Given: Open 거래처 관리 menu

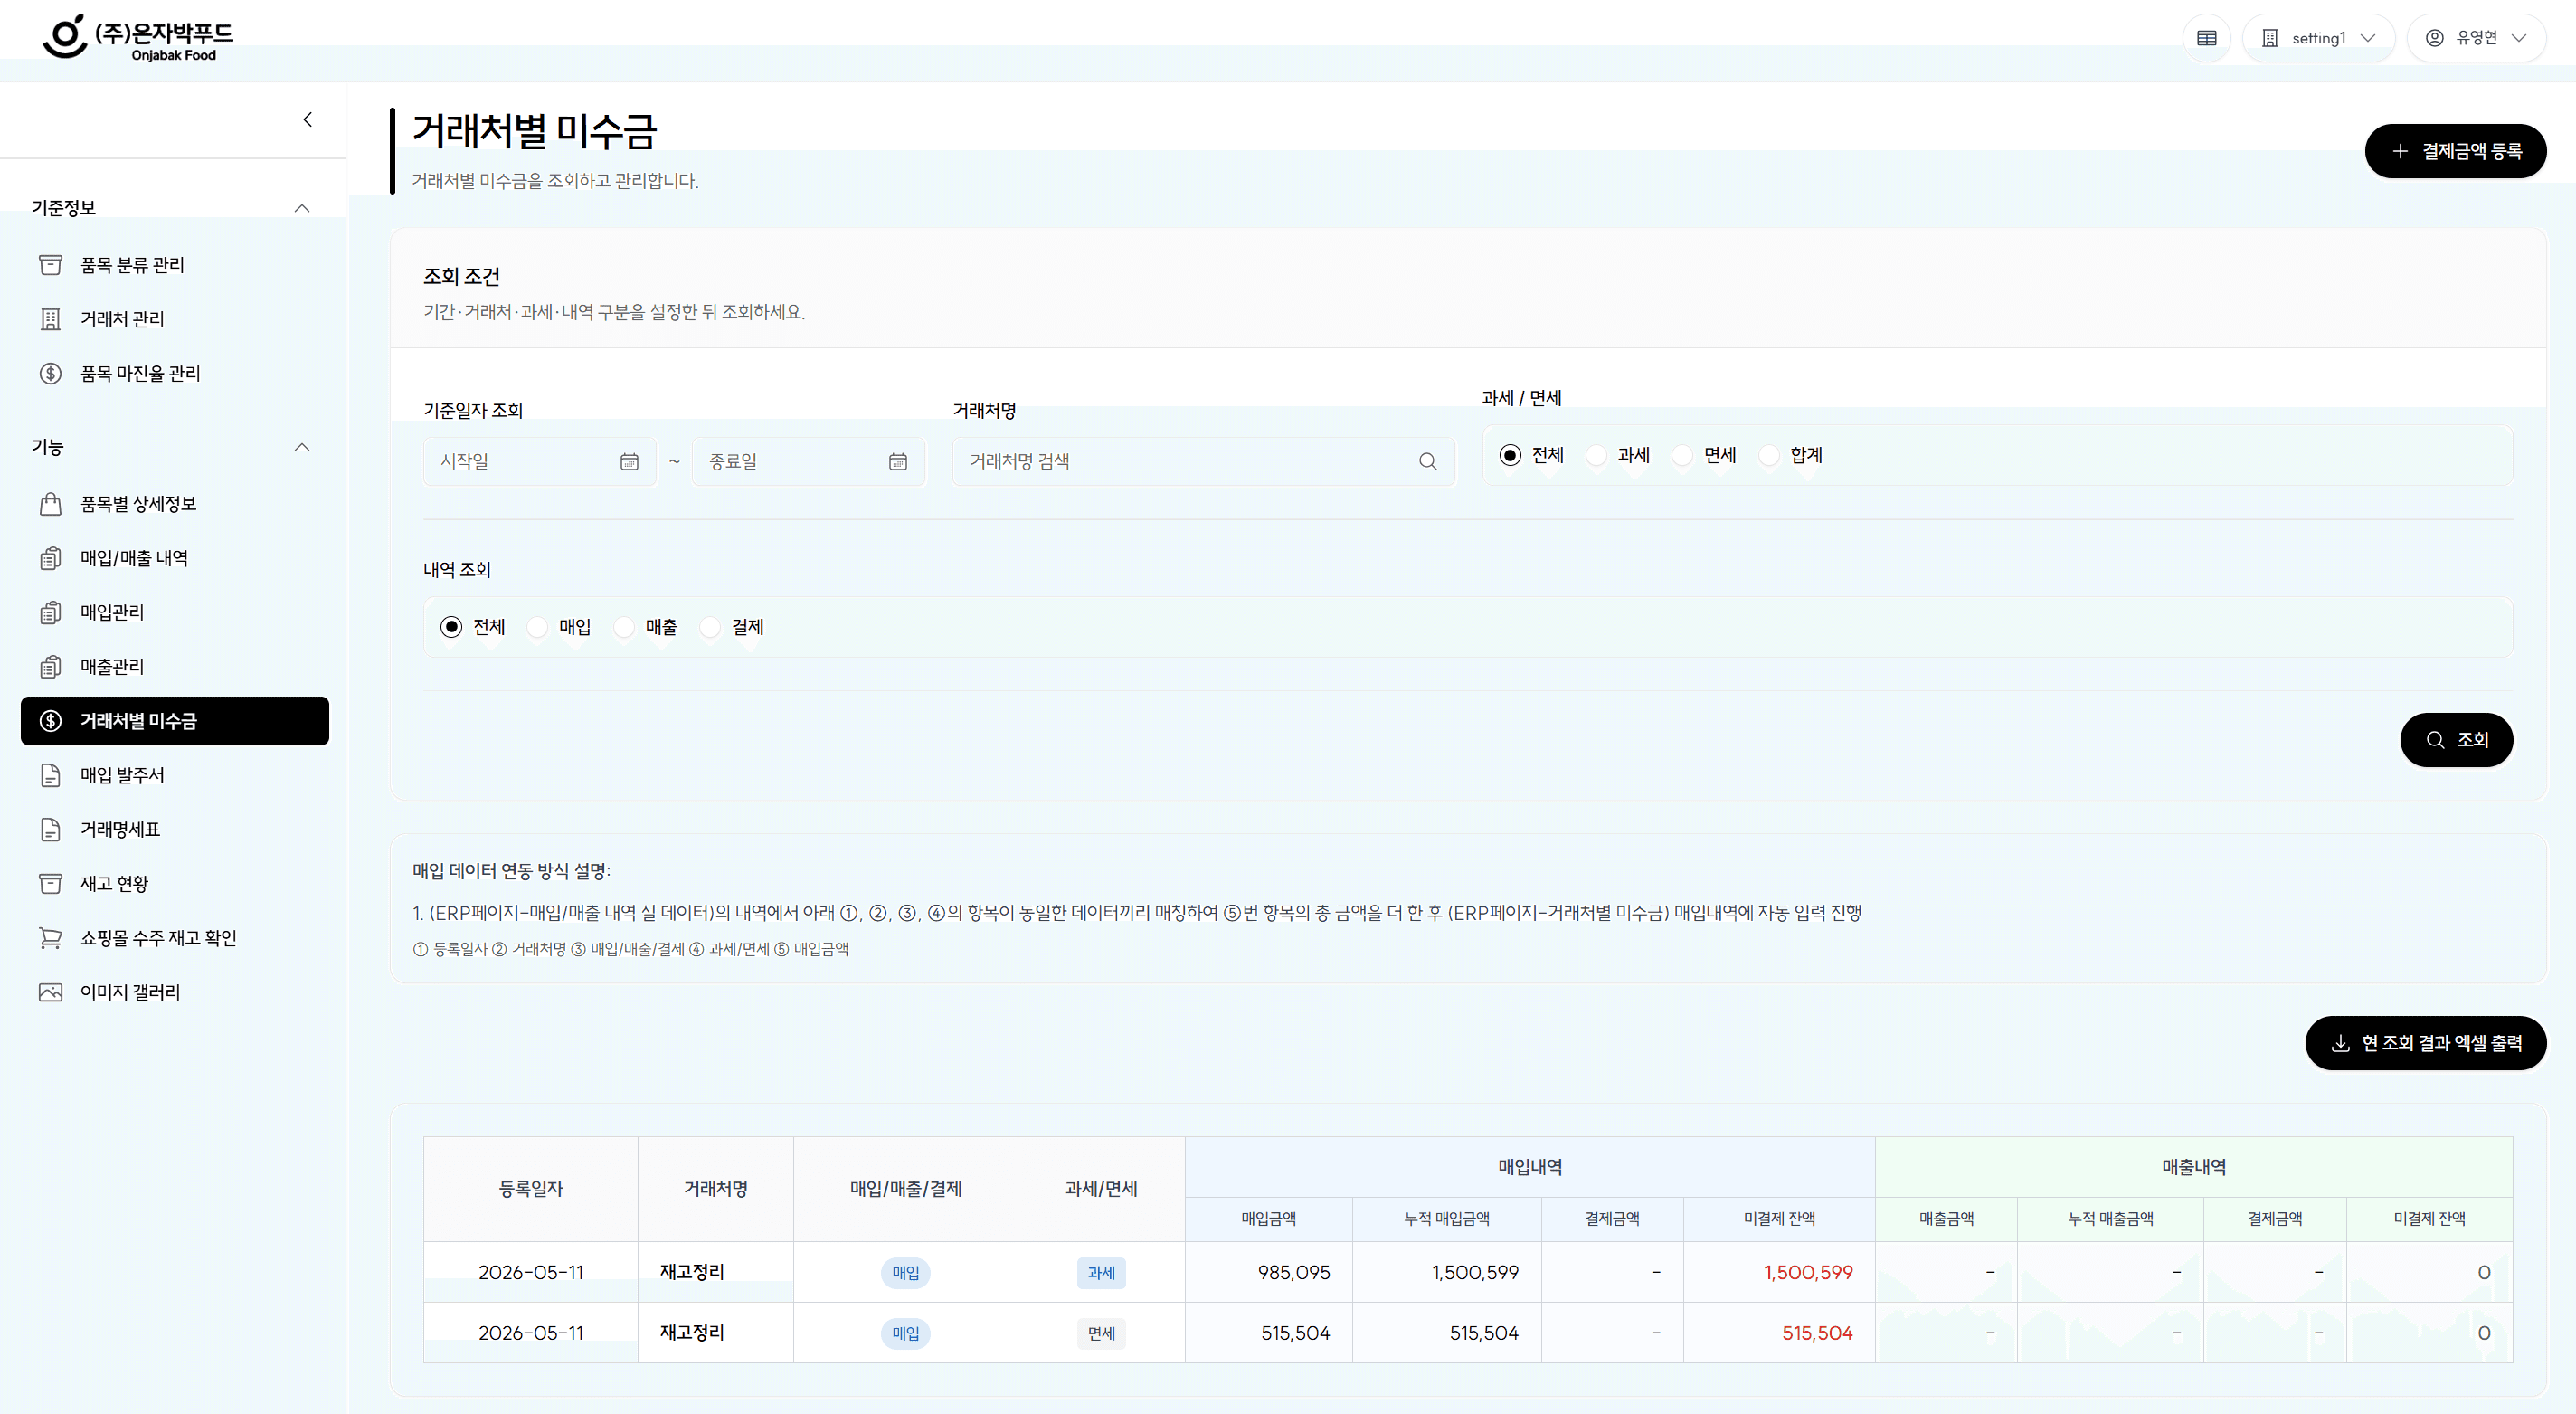Looking at the screenshot, I should (174, 319).
